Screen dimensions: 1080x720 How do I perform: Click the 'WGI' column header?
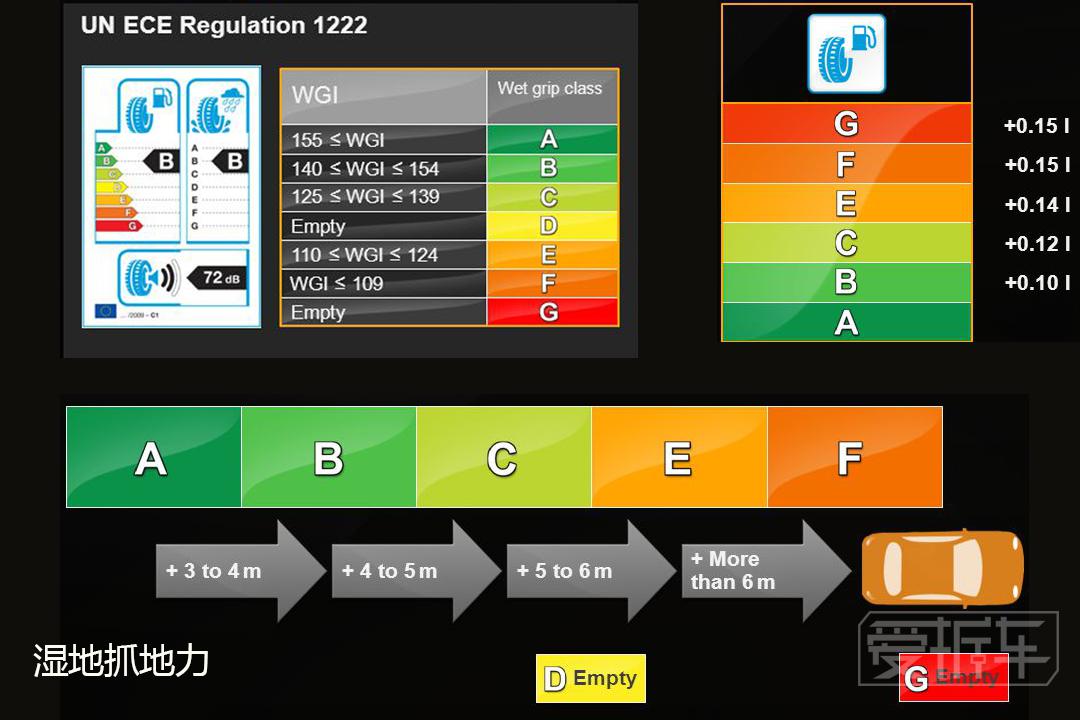[383, 96]
